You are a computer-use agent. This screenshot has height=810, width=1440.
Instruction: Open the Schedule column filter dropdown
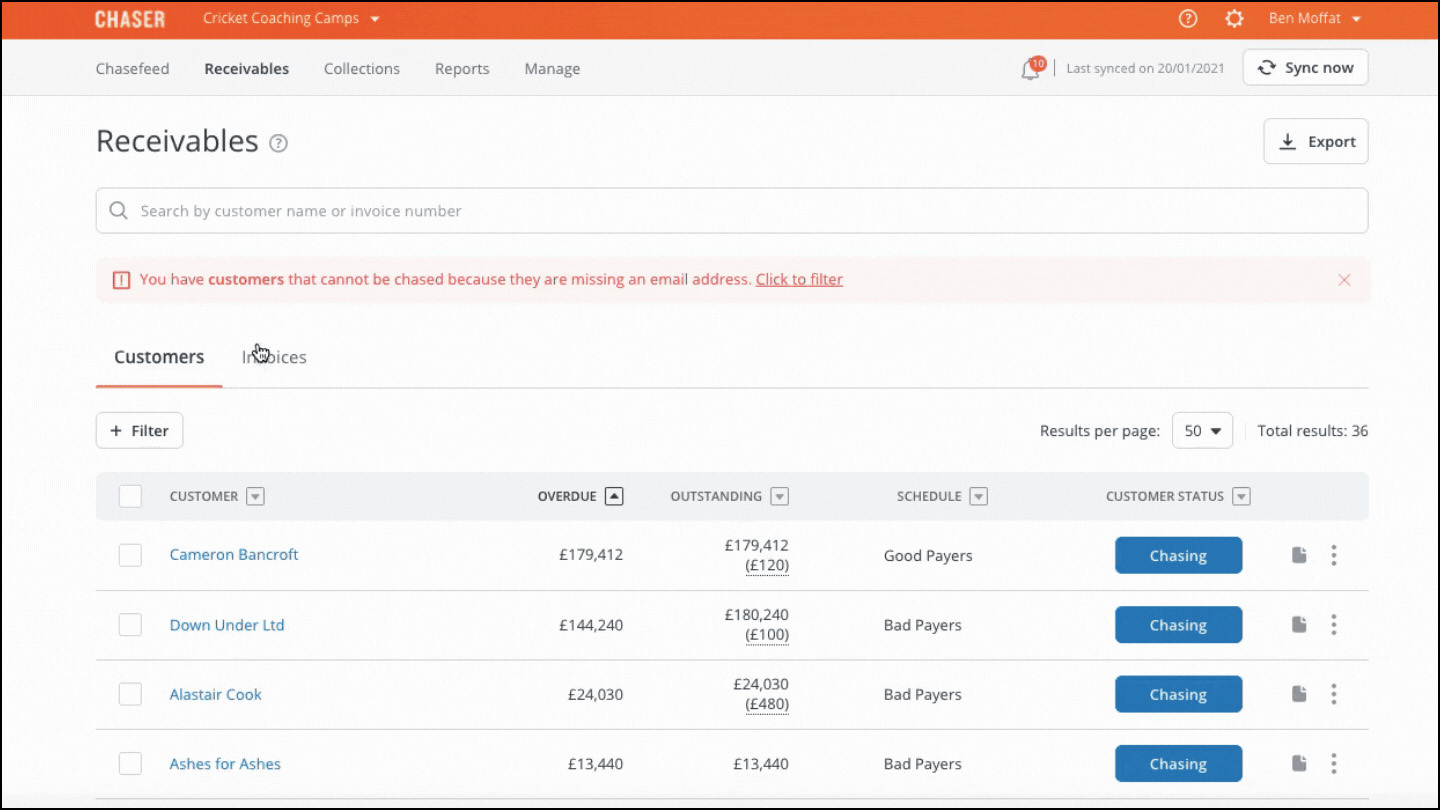(979, 496)
